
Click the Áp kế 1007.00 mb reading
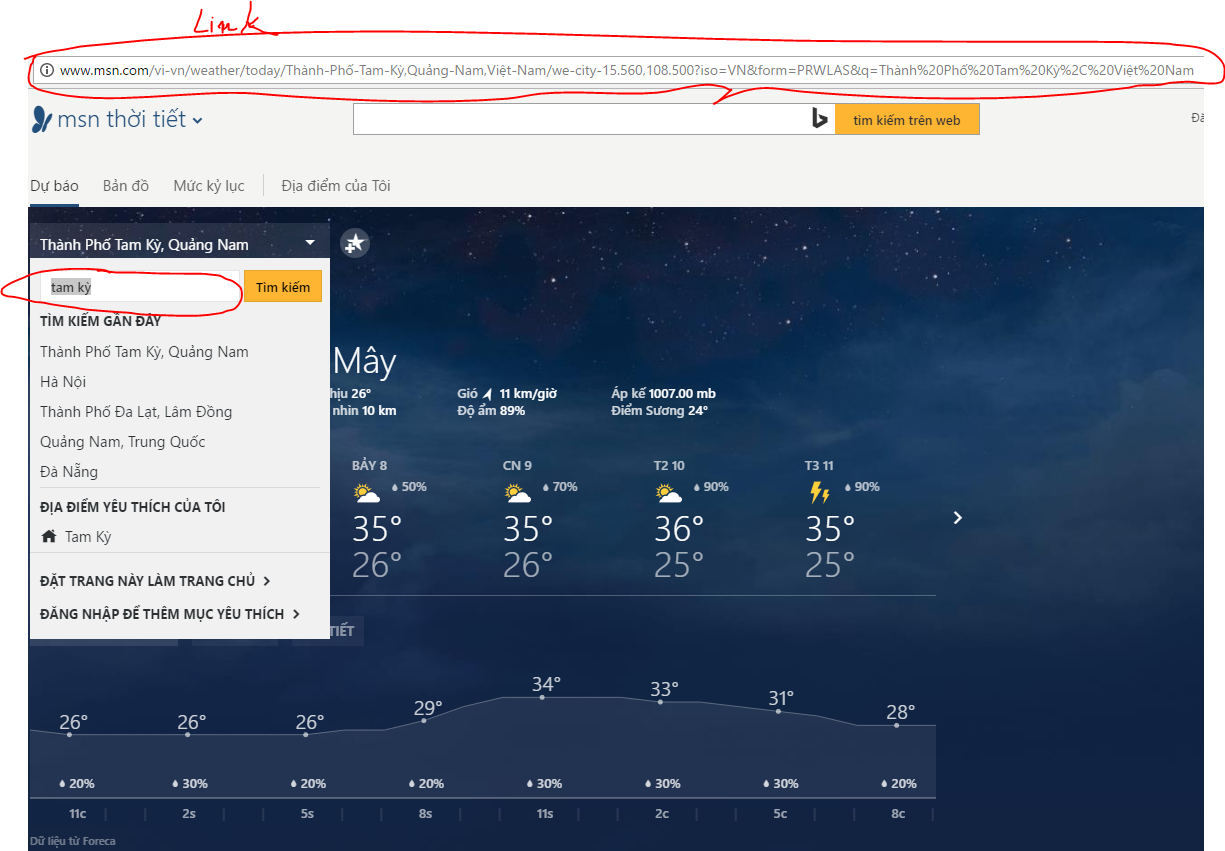[664, 394]
